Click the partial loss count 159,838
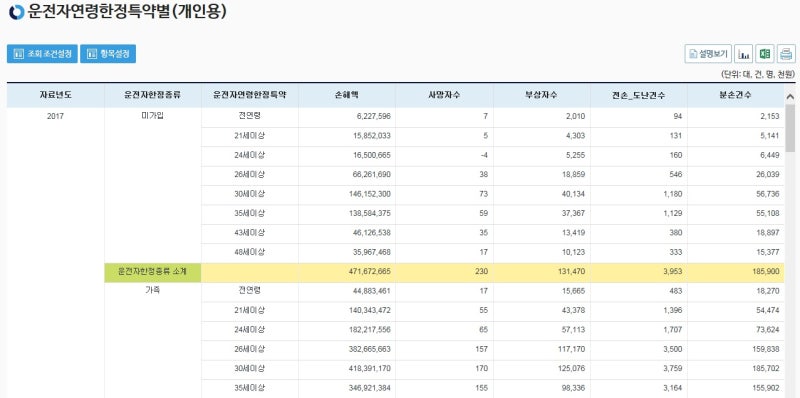This screenshot has width=800, height=398. [x=766, y=350]
